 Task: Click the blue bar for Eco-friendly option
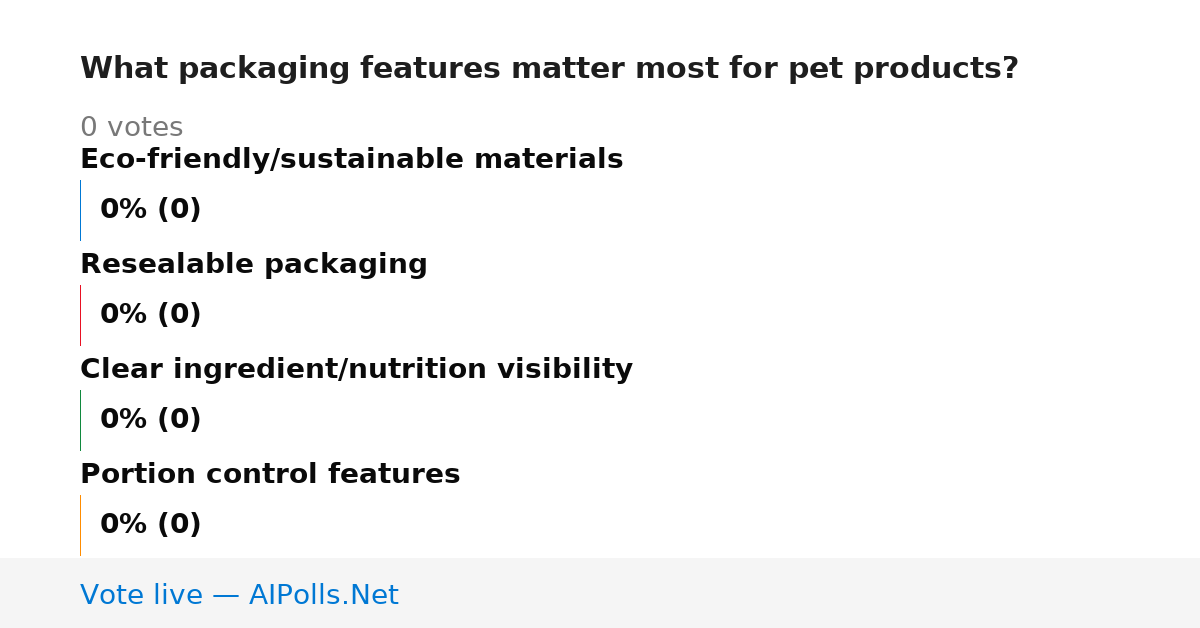click(x=80, y=210)
